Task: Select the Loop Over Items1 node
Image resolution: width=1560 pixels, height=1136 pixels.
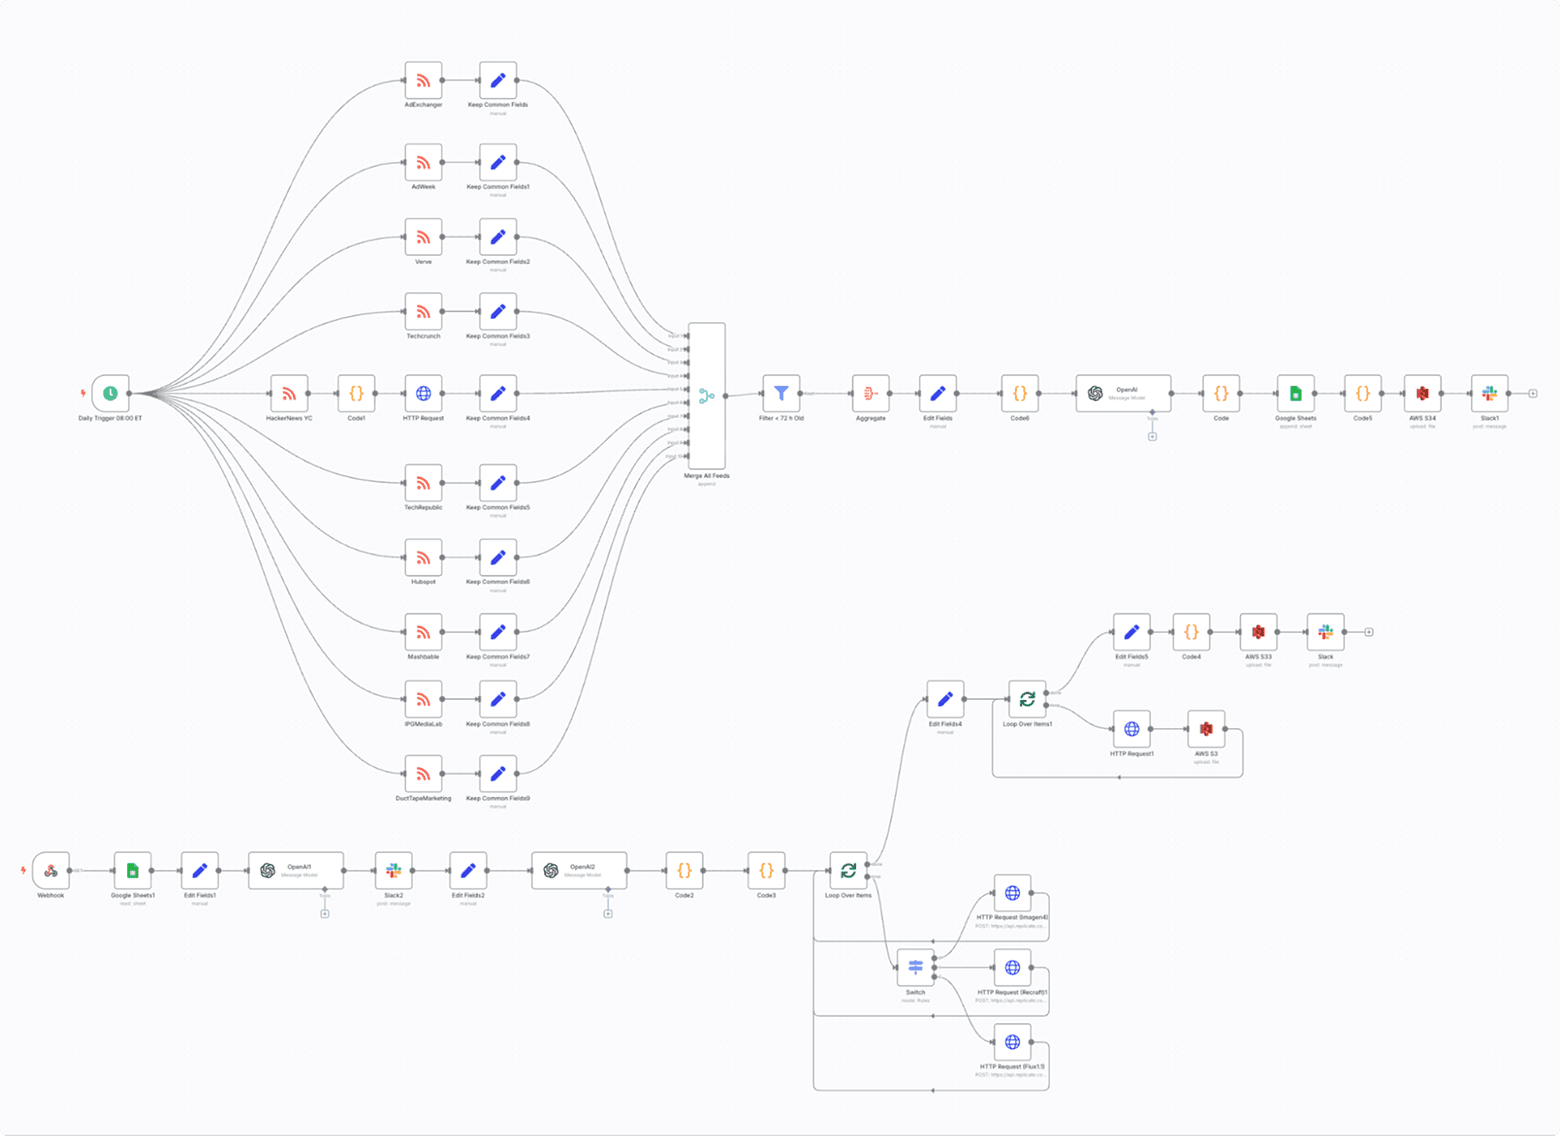Action: [x=1027, y=699]
